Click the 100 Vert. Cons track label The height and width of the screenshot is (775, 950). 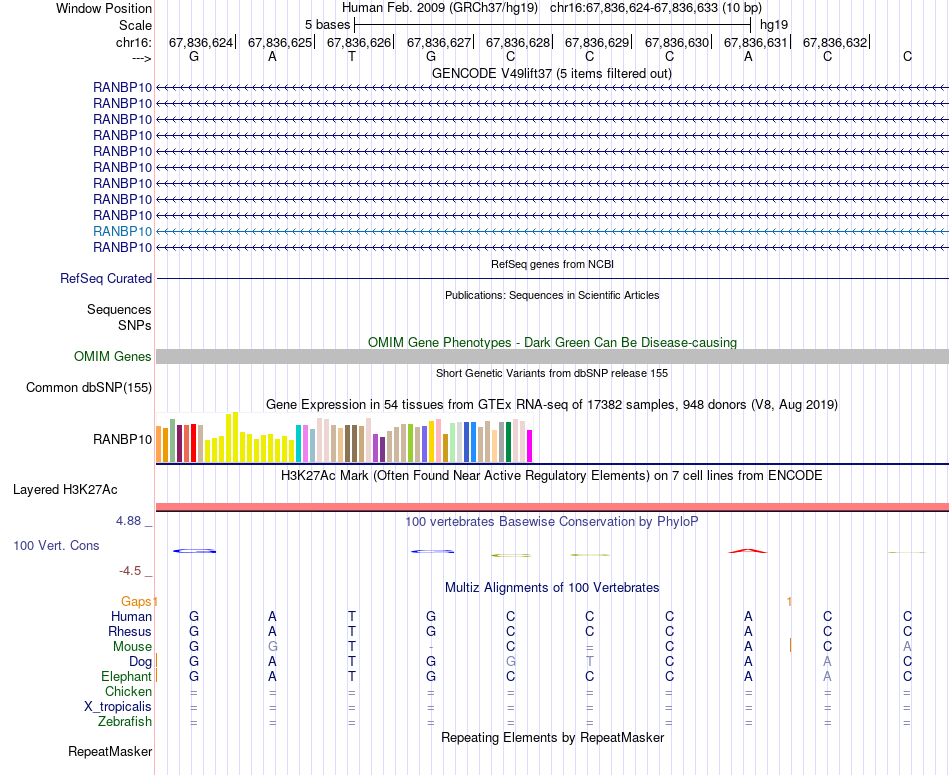pyautogui.click(x=56, y=545)
